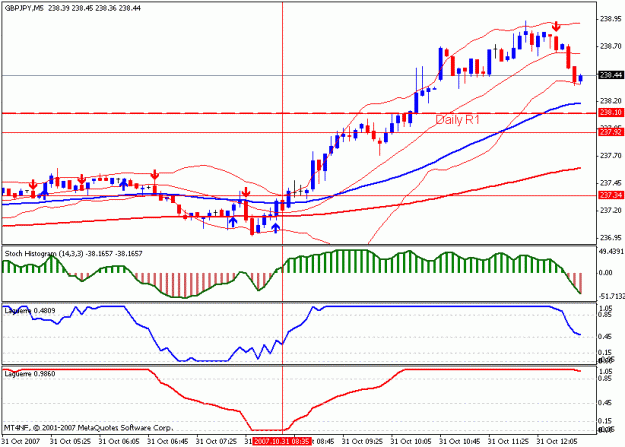The width and height of the screenshot is (625, 447).
Task: Click the 'Stoch Histogram (14,3,3)' indicator label
Action: point(44,254)
